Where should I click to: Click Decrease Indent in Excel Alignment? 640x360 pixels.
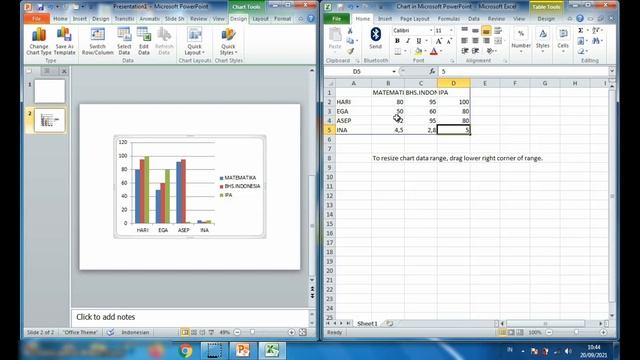(x=465, y=51)
